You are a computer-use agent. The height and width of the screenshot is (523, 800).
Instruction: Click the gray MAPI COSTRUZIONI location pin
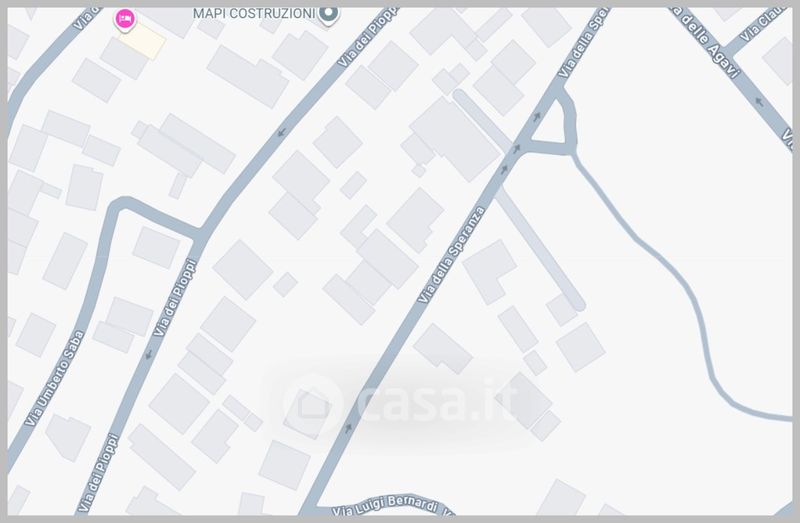(x=329, y=14)
